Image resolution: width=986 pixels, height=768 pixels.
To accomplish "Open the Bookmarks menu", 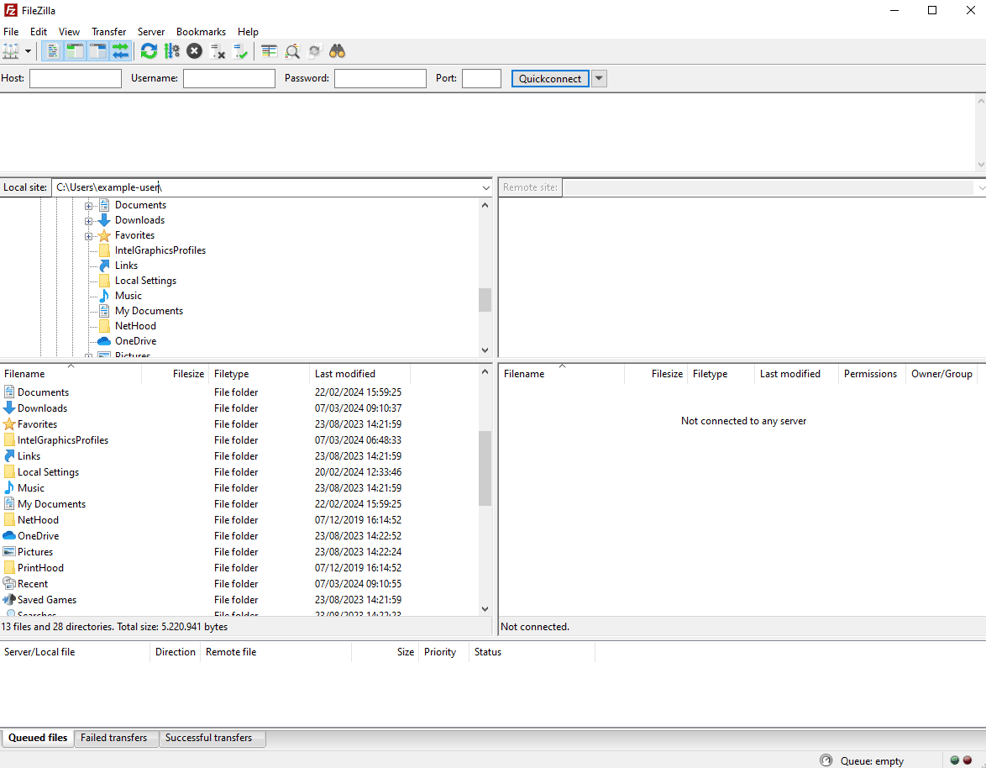I will tap(200, 31).
